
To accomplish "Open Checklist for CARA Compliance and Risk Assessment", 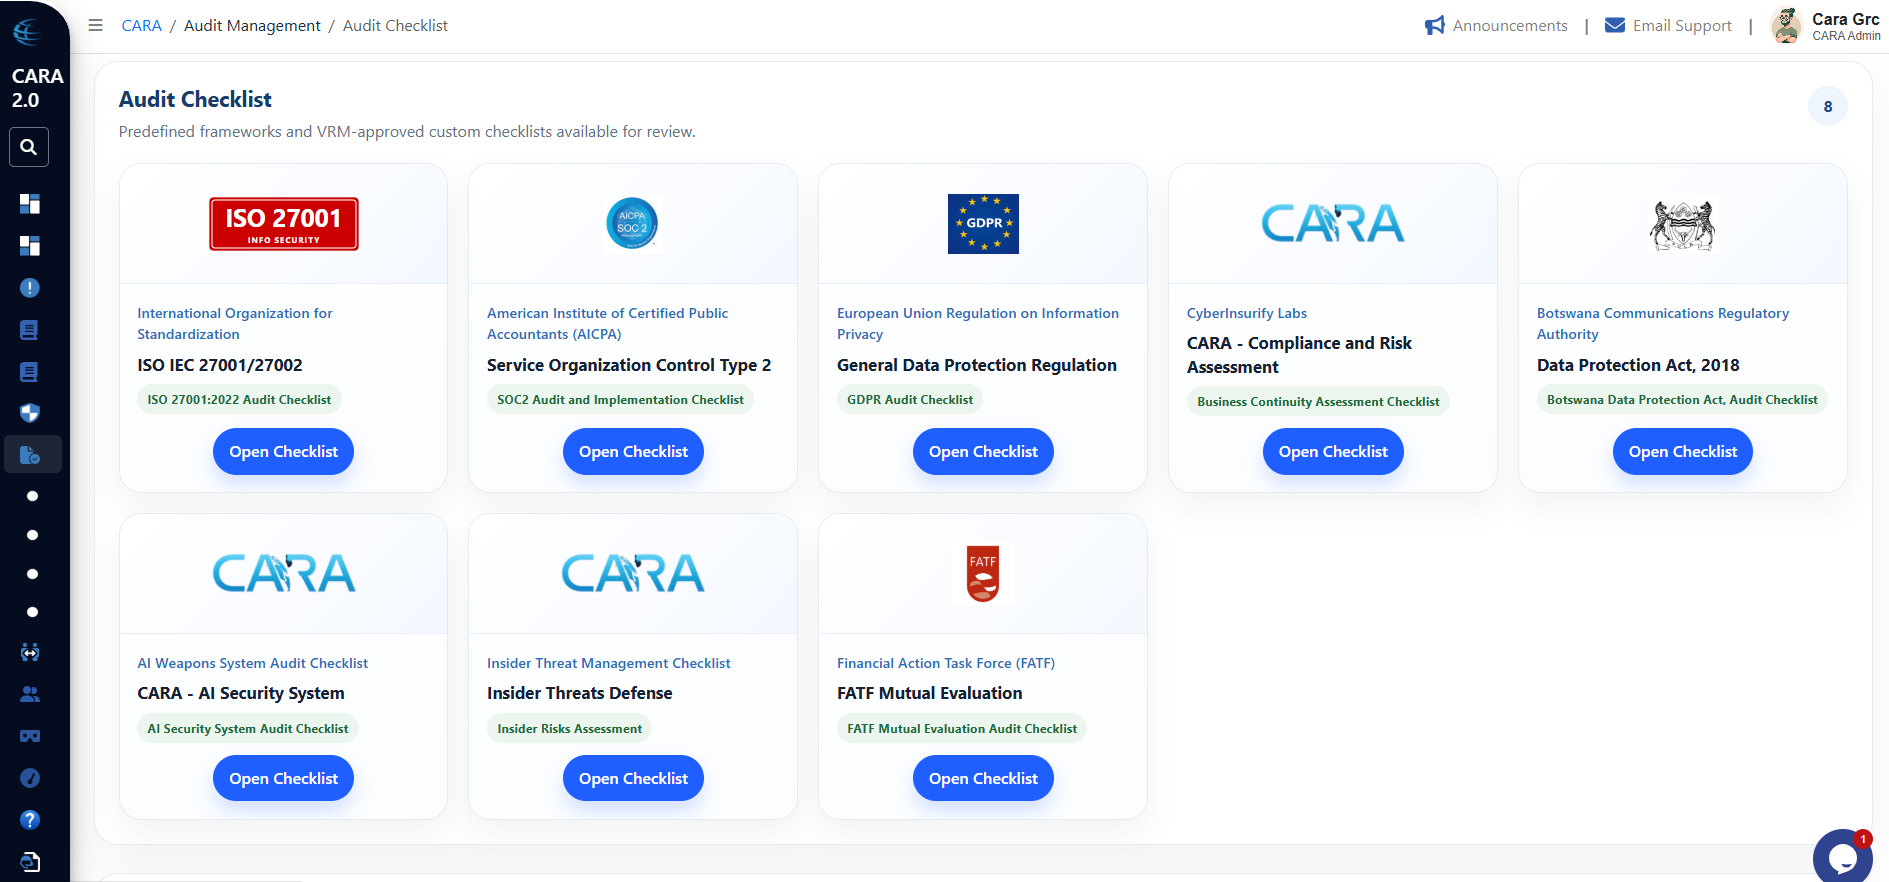I will point(1333,451).
